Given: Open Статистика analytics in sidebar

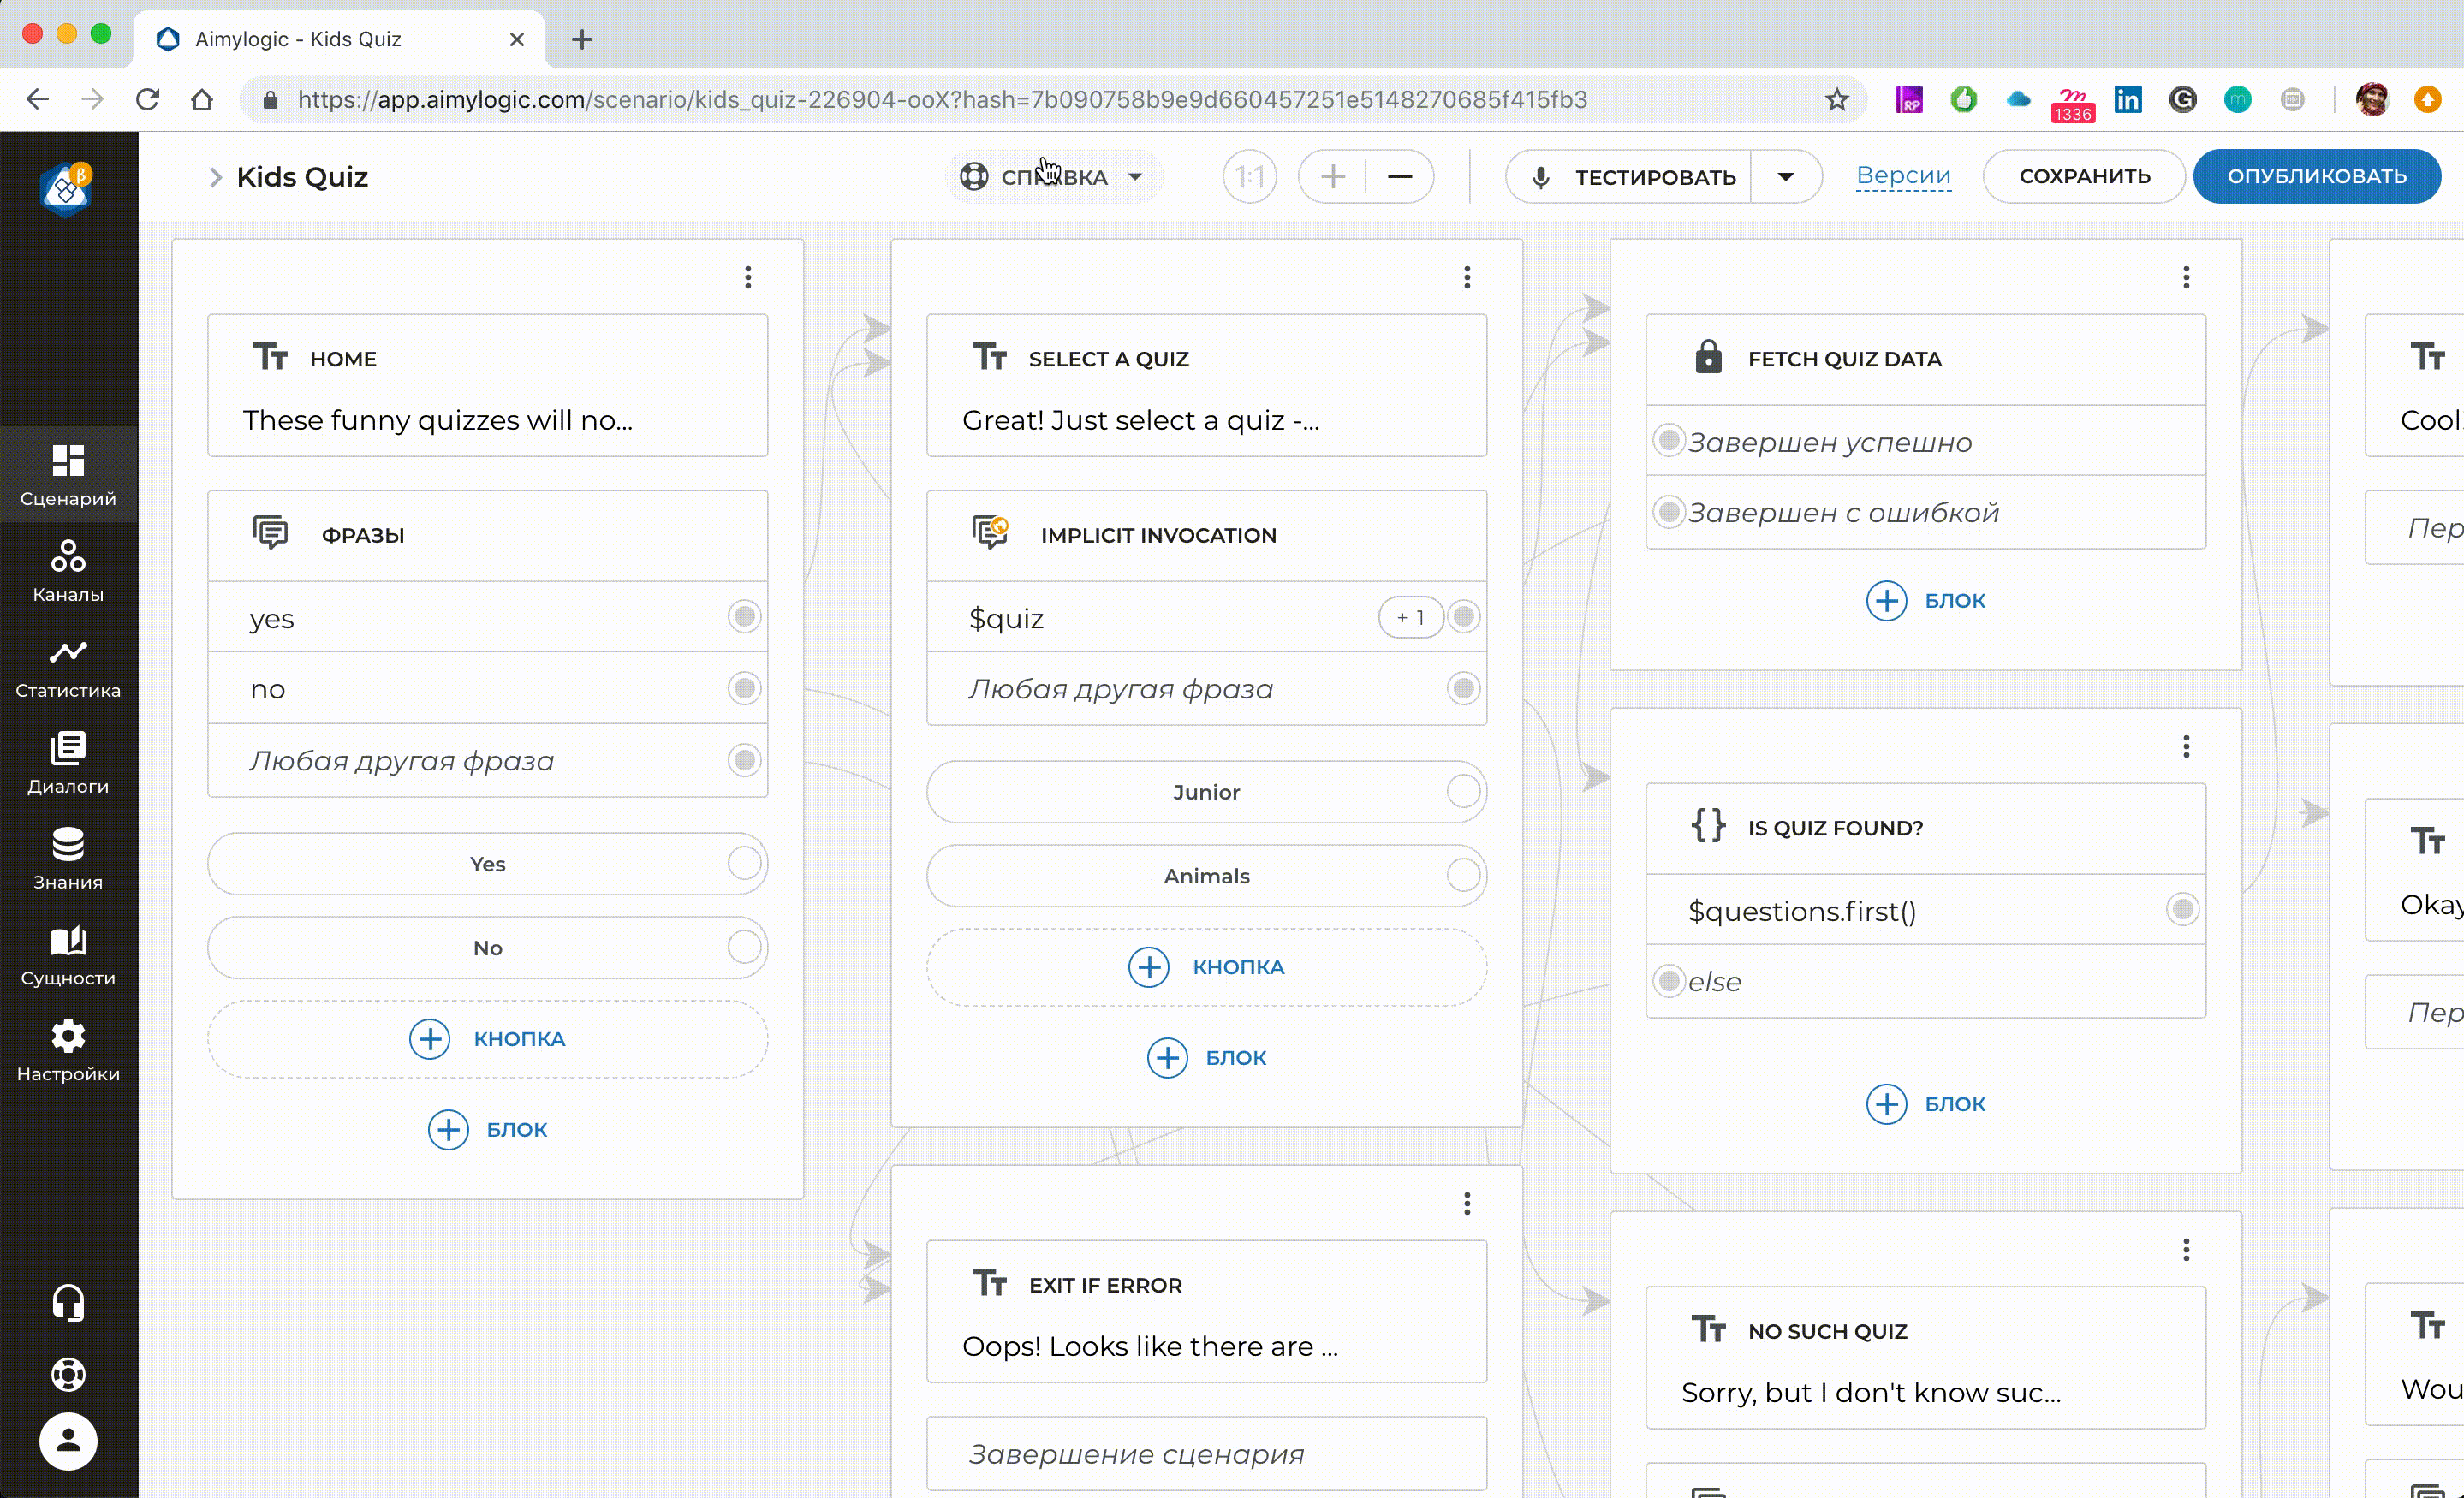Looking at the screenshot, I should [x=68, y=667].
